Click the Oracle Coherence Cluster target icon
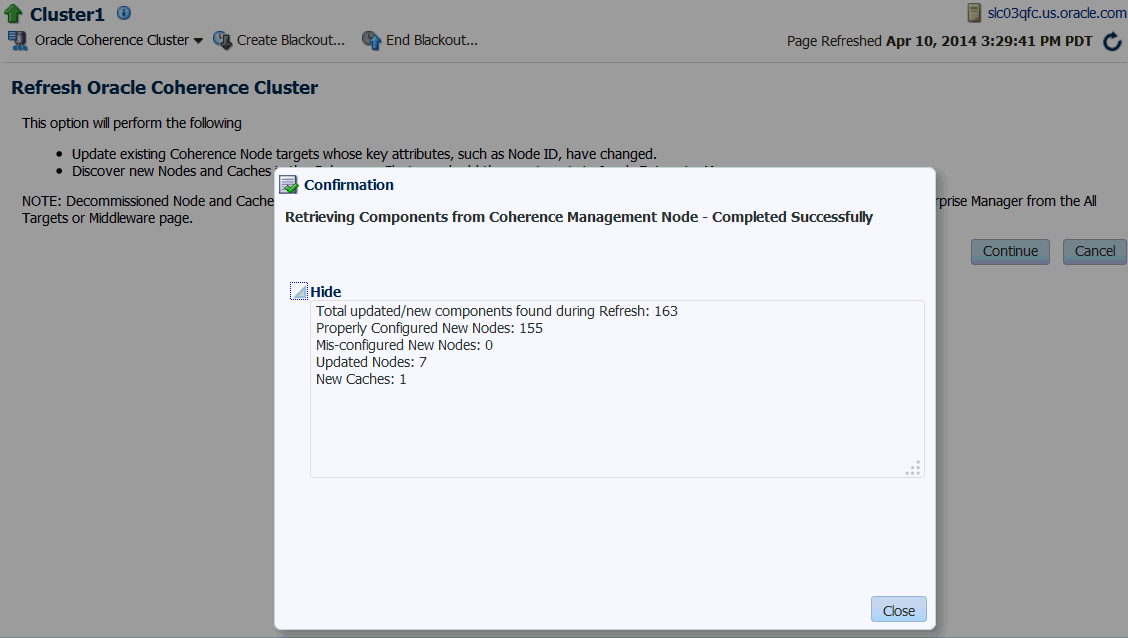Image resolution: width=1128 pixels, height=638 pixels. tap(17, 40)
